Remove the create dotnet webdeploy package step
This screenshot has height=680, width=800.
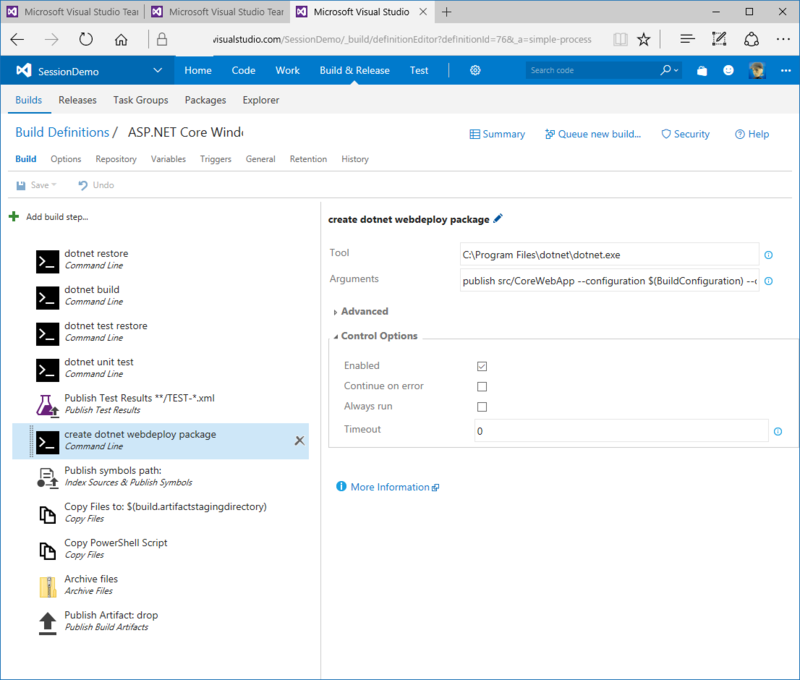tap(299, 440)
